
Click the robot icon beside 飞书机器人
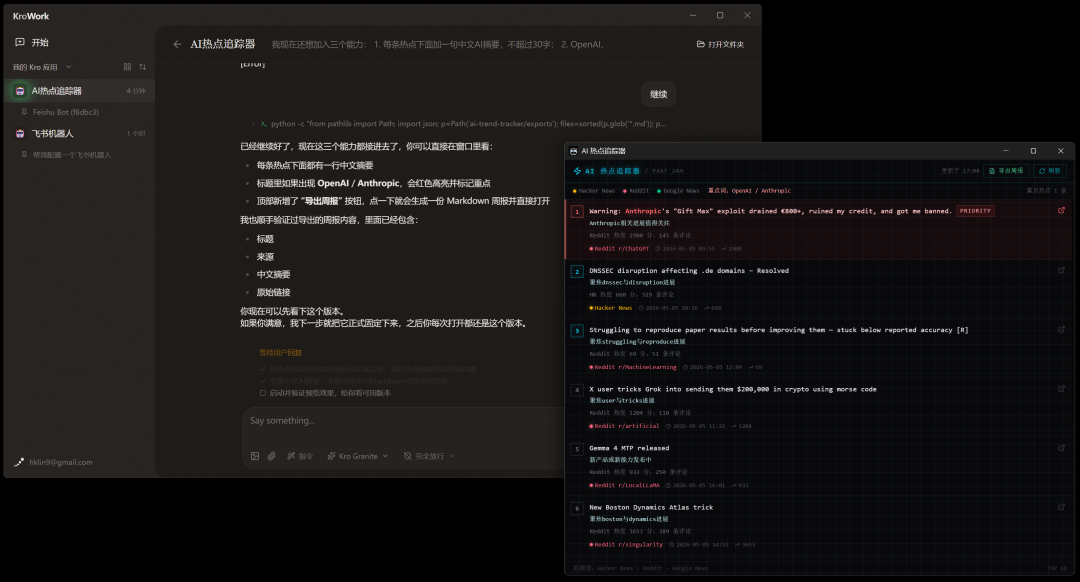20,134
